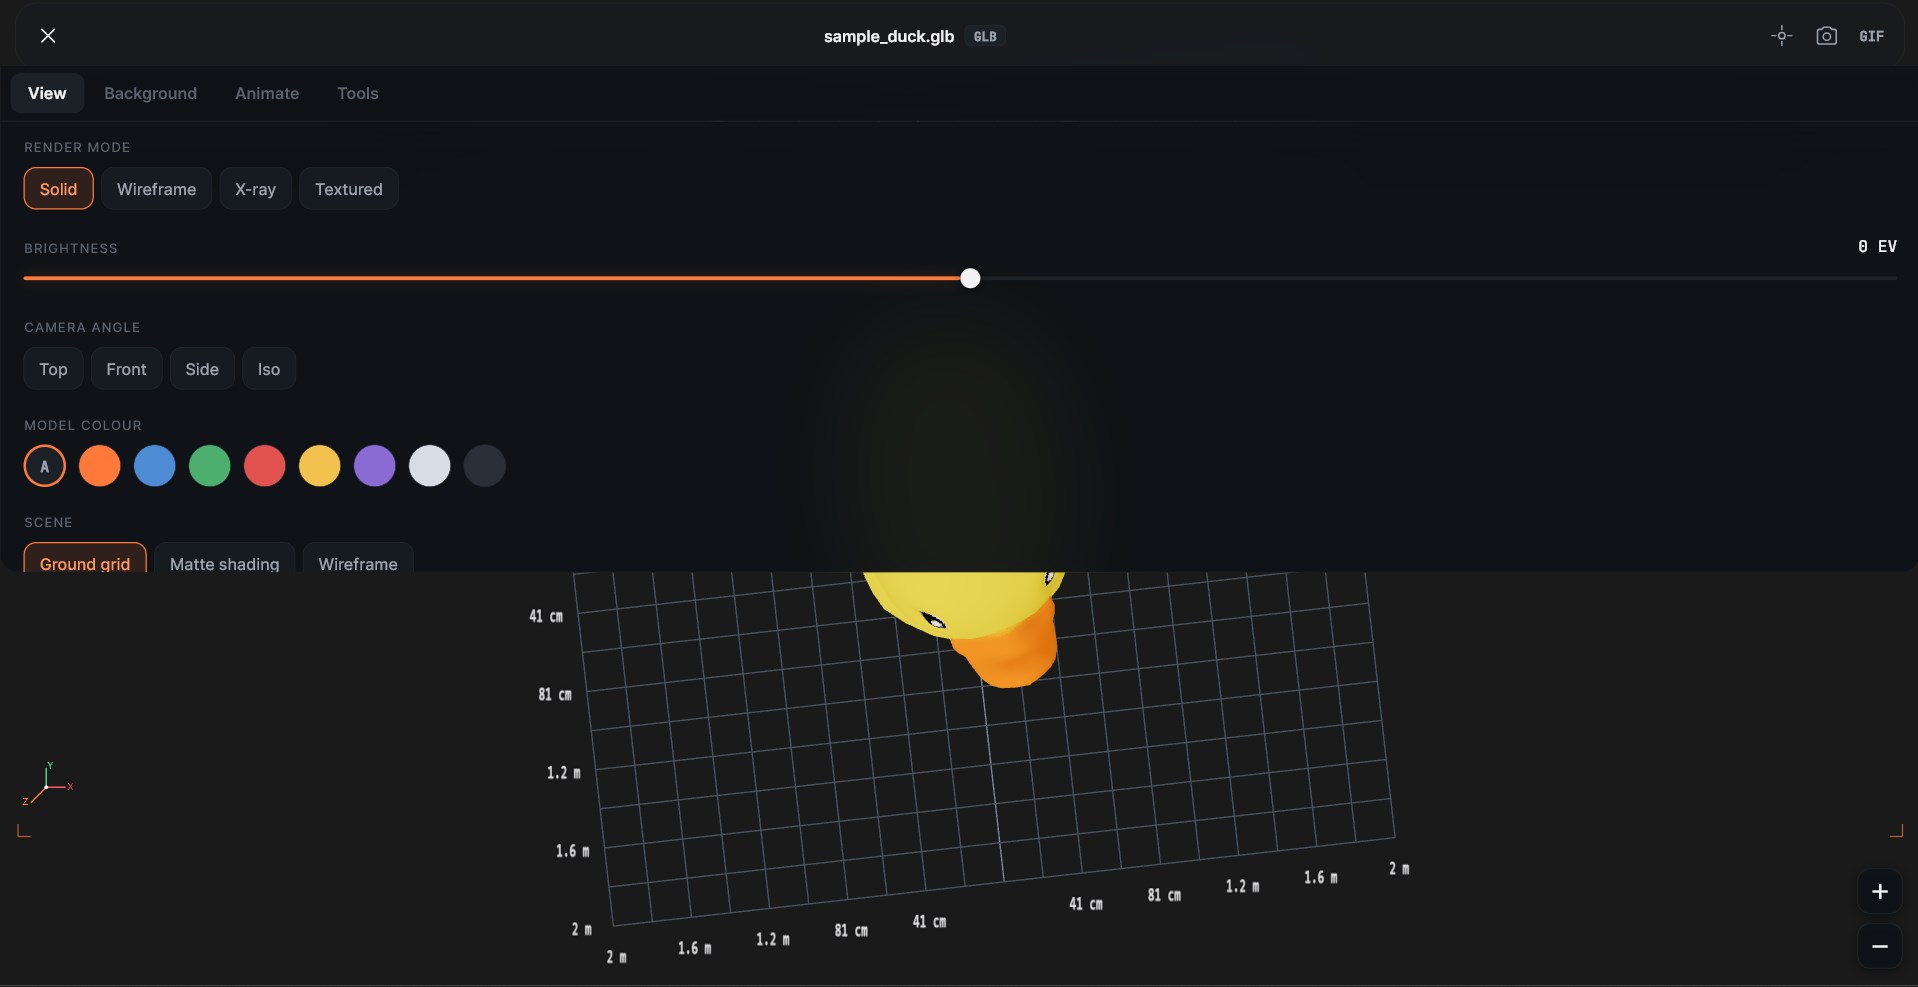Zoom in with the plus button
This screenshot has height=987, width=1918.
[x=1880, y=892]
